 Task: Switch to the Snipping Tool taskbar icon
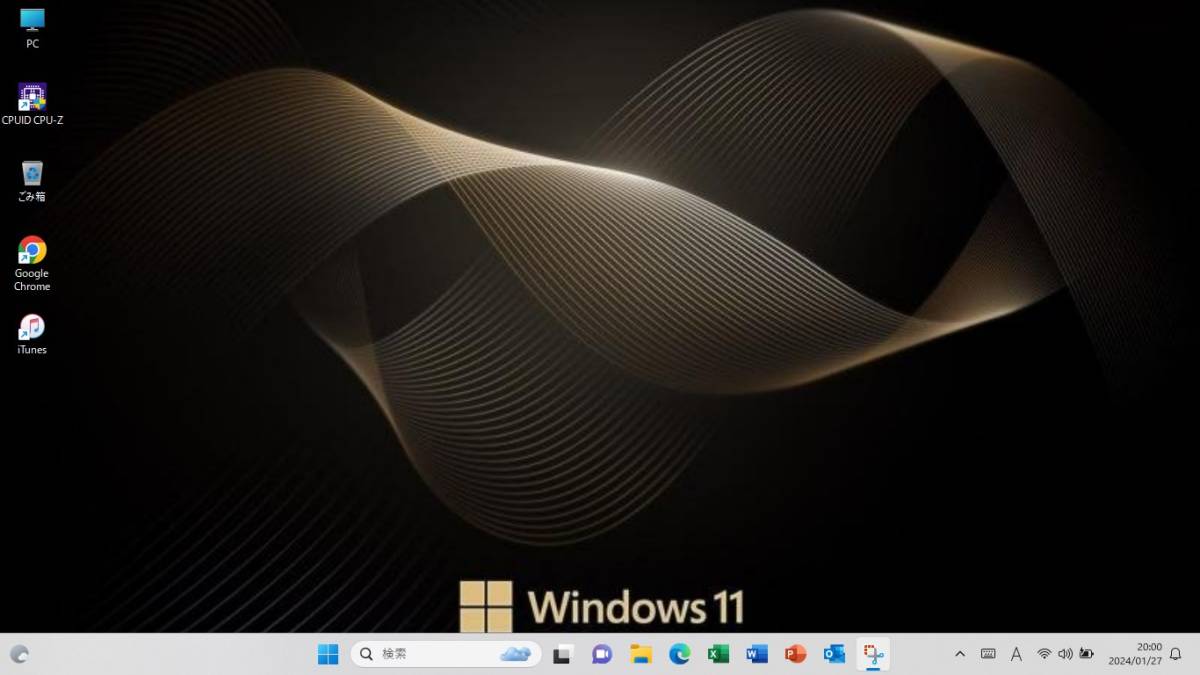[x=873, y=654]
